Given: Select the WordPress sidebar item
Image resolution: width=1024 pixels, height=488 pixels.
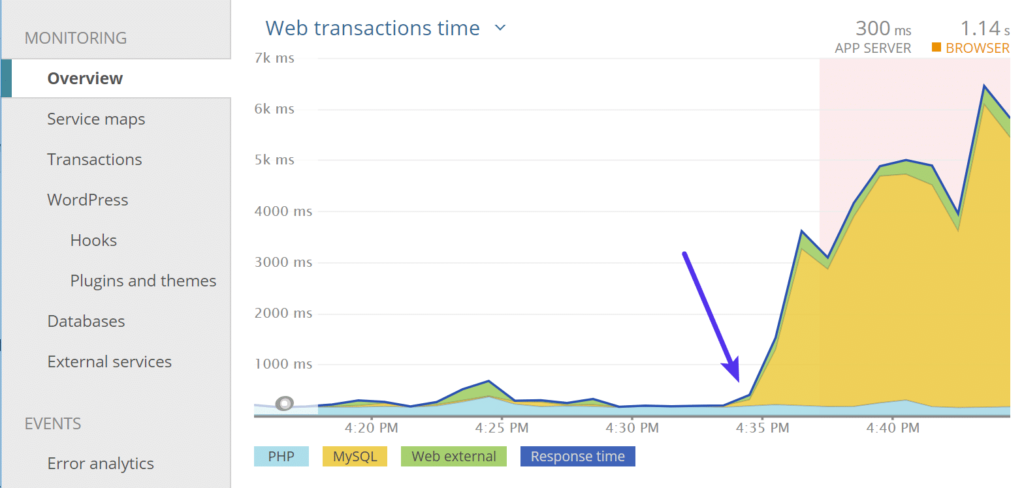Looking at the screenshot, I should (87, 200).
